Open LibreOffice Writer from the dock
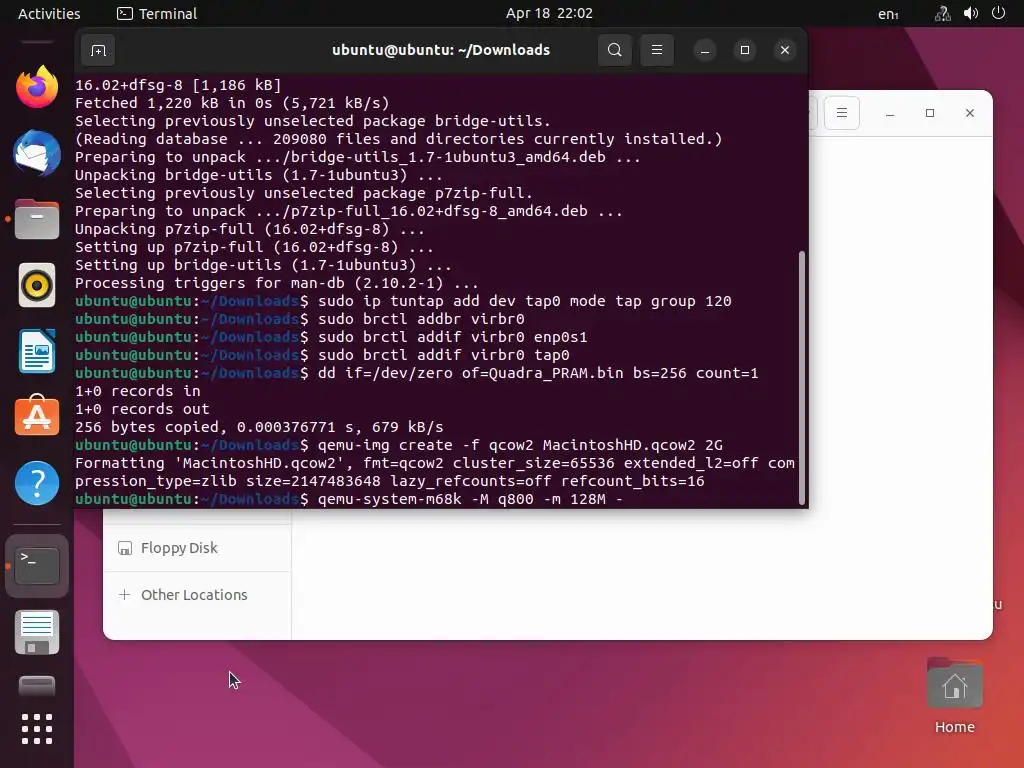 pyautogui.click(x=37, y=351)
